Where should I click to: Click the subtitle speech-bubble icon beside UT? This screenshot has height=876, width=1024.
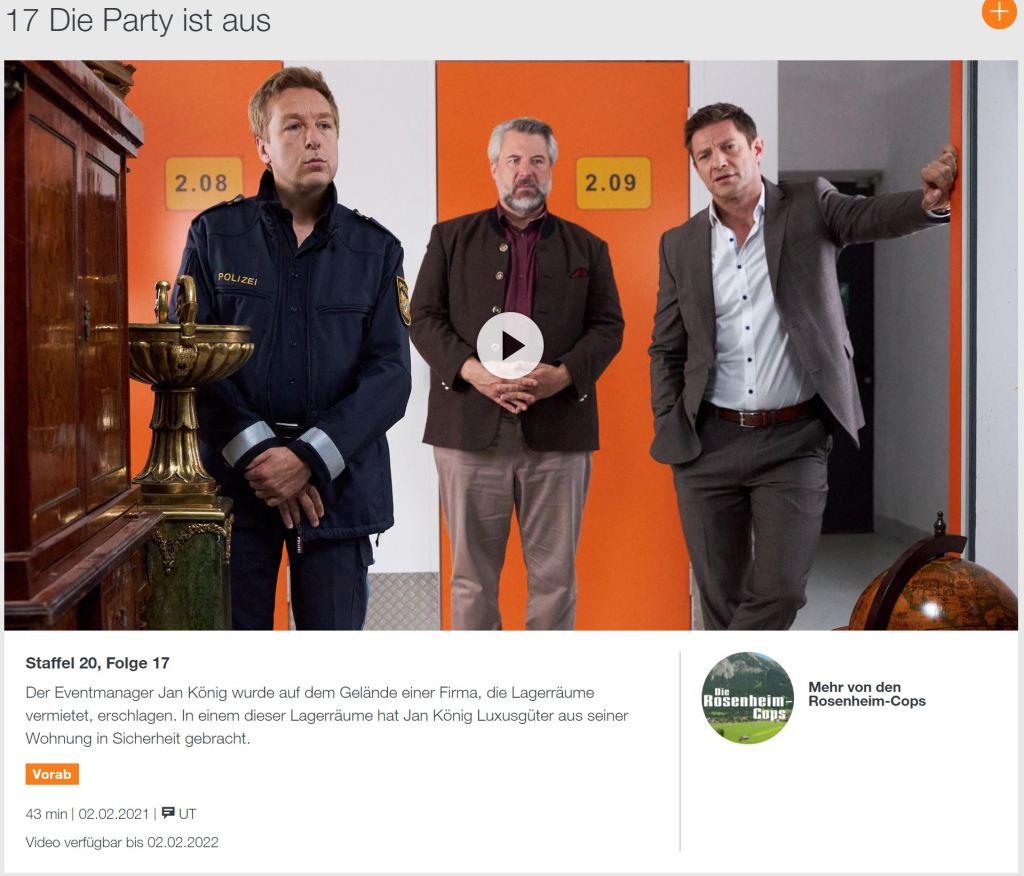[x=168, y=813]
